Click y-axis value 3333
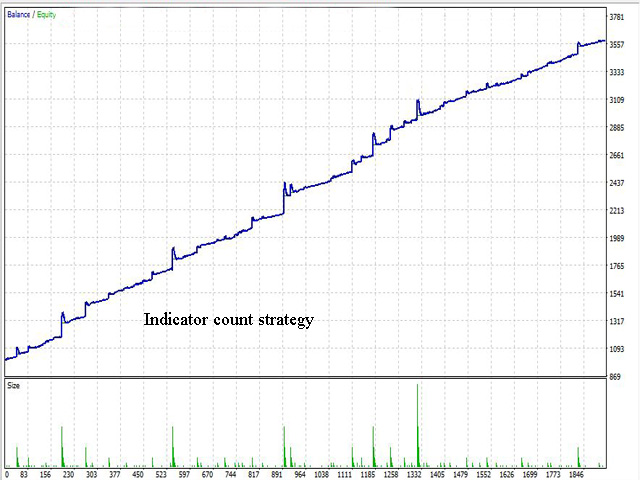This screenshot has width=640, height=480. [x=617, y=72]
